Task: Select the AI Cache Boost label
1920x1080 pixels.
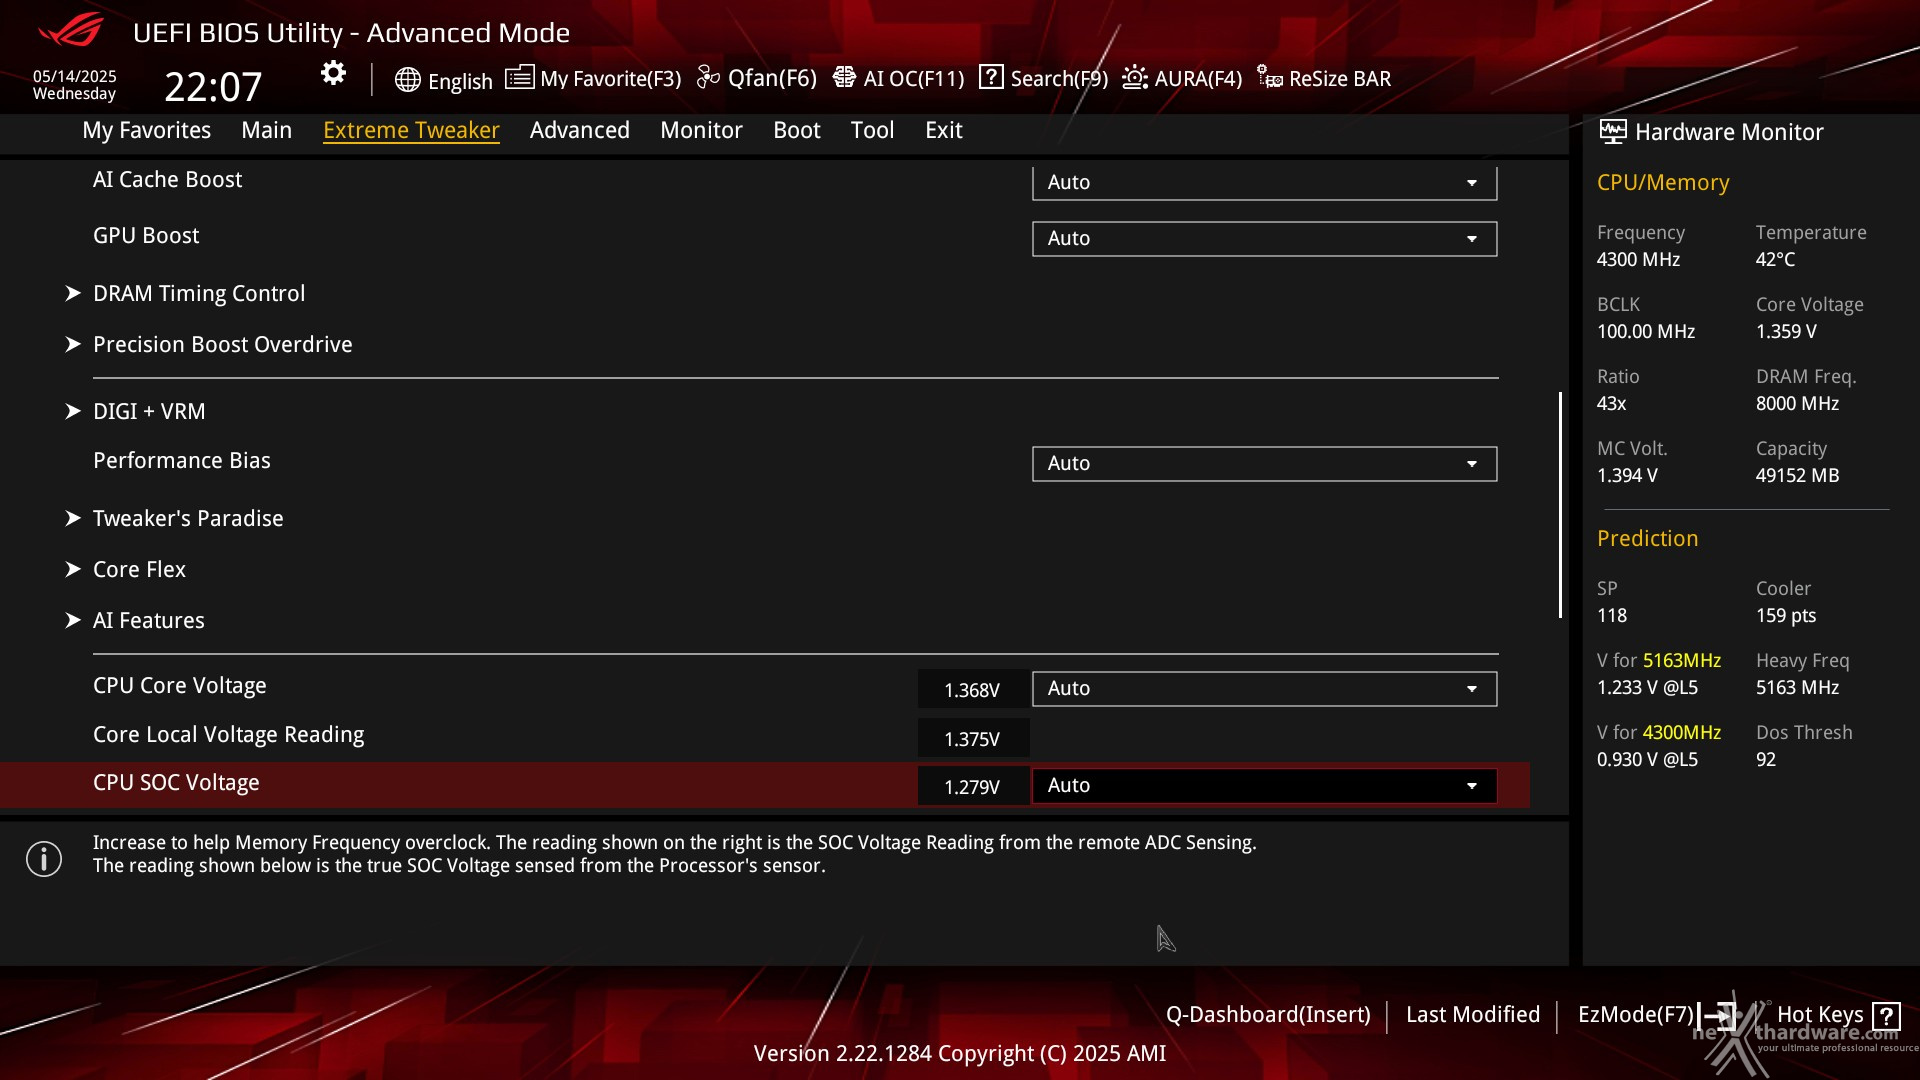Action: click(167, 180)
